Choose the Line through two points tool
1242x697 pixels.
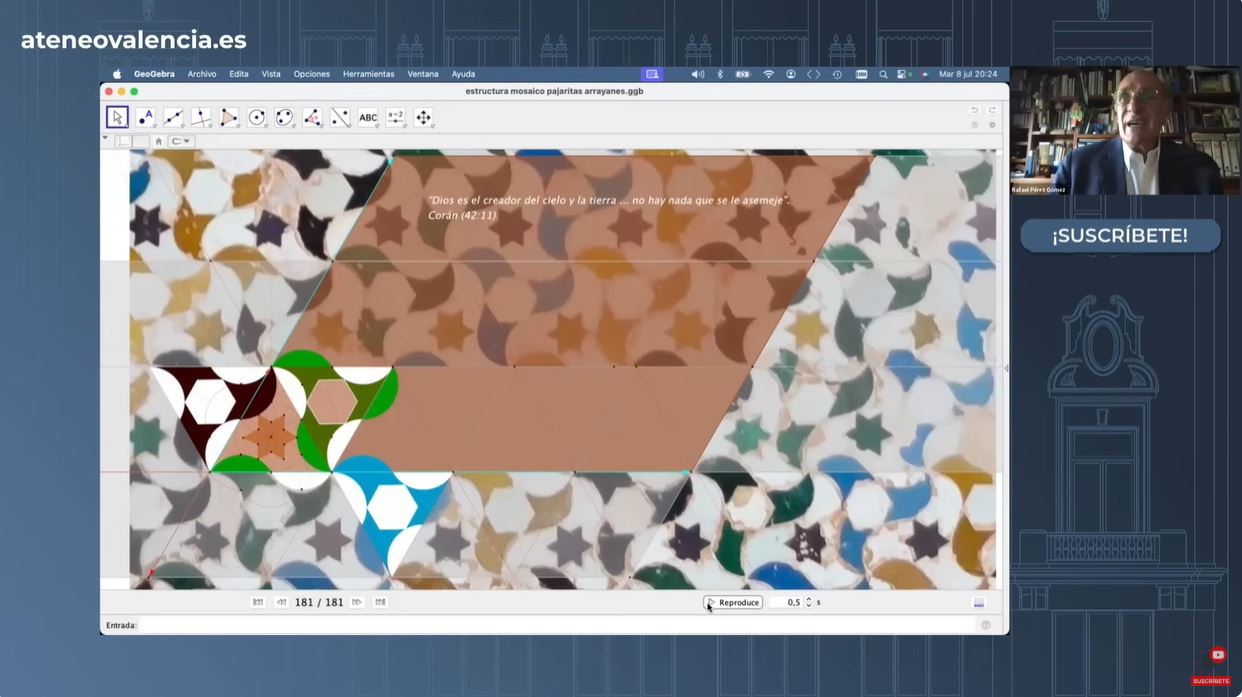173,117
